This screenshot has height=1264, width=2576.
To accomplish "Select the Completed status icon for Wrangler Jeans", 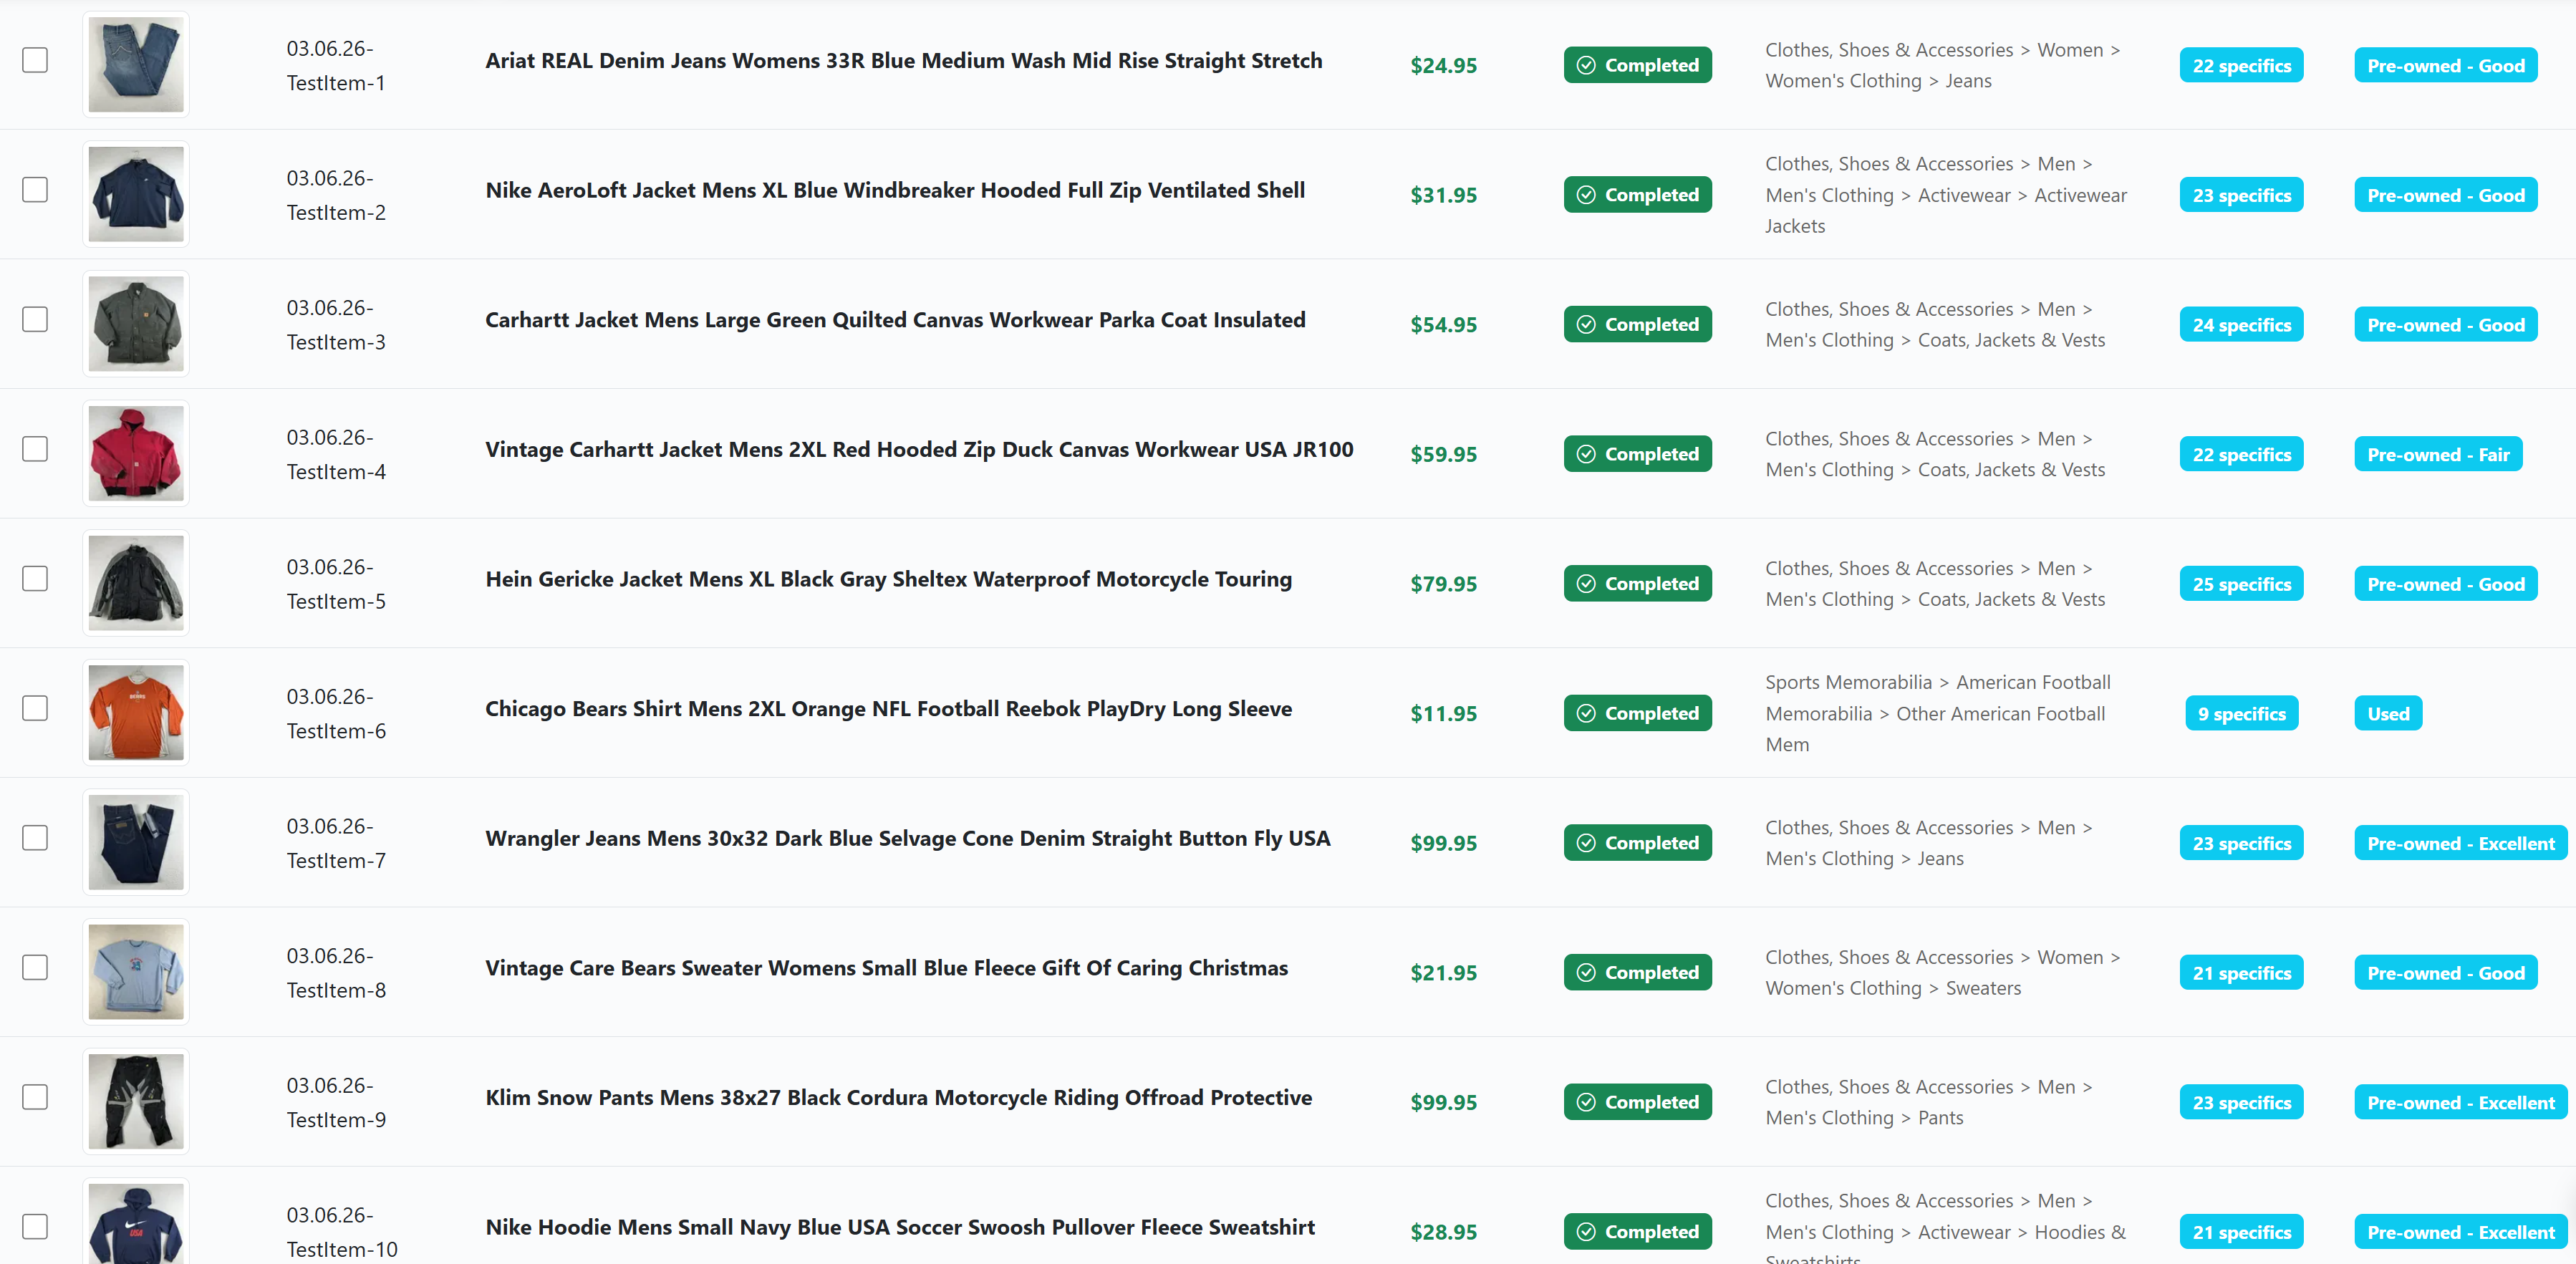I will [x=1587, y=842].
